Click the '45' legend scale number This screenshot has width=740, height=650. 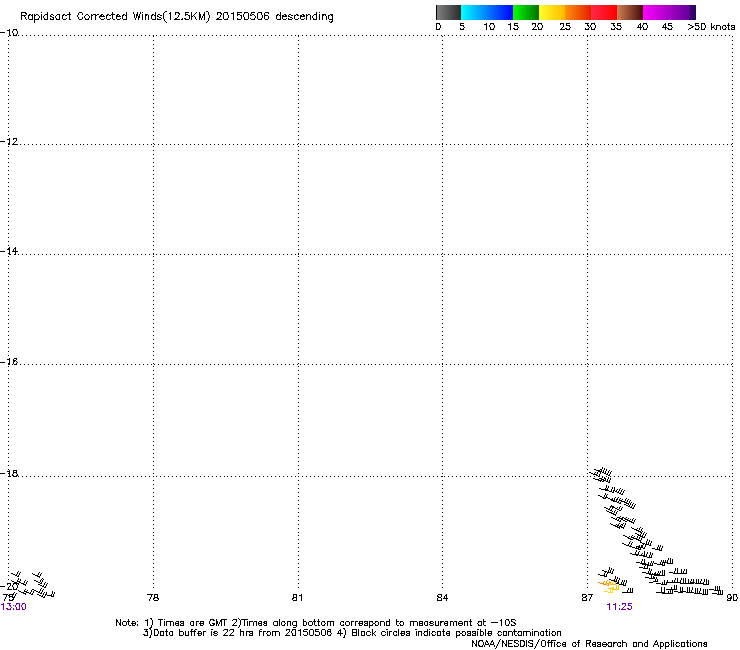(667, 27)
